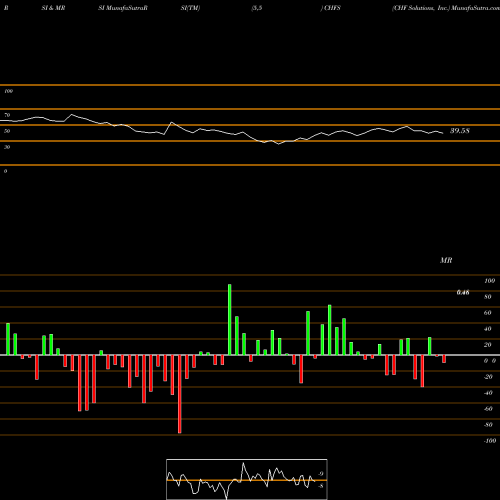Click the 70 level label on RSI axis
This screenshot has height=500, width=500.
point(7,115)
